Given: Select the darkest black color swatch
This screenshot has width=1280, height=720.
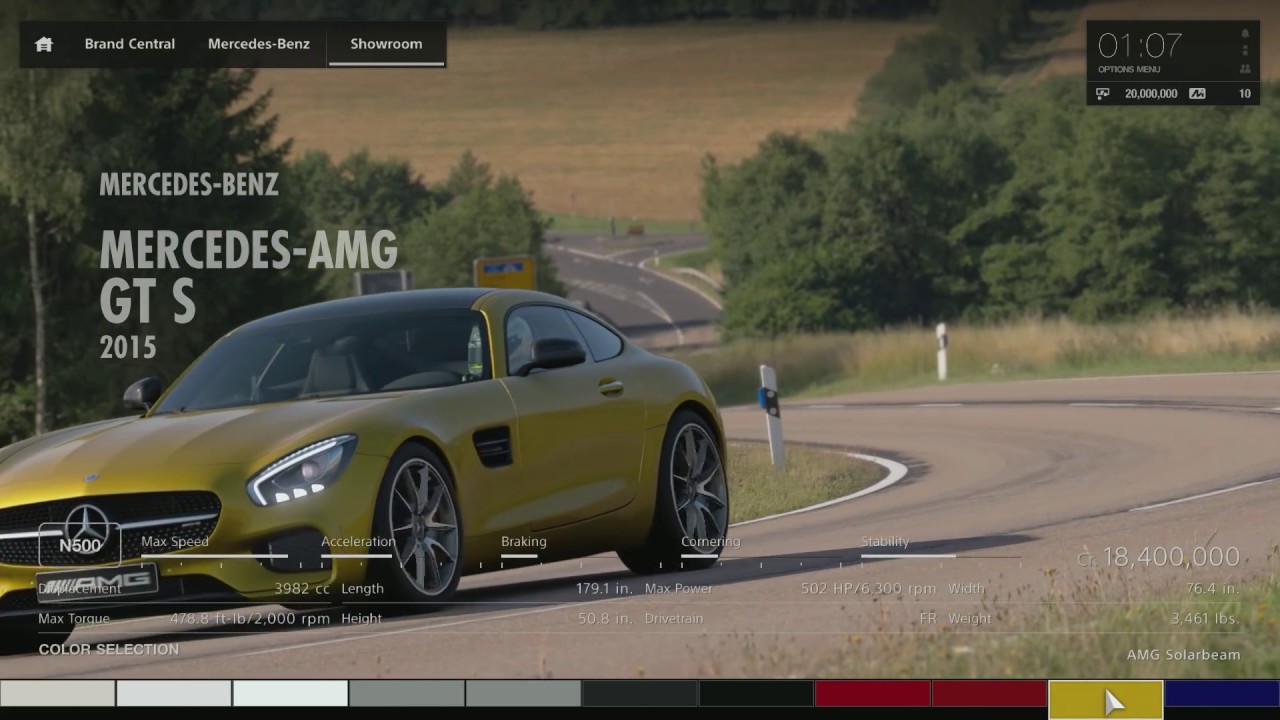Looking at the screenshot, I should (756, 693).
